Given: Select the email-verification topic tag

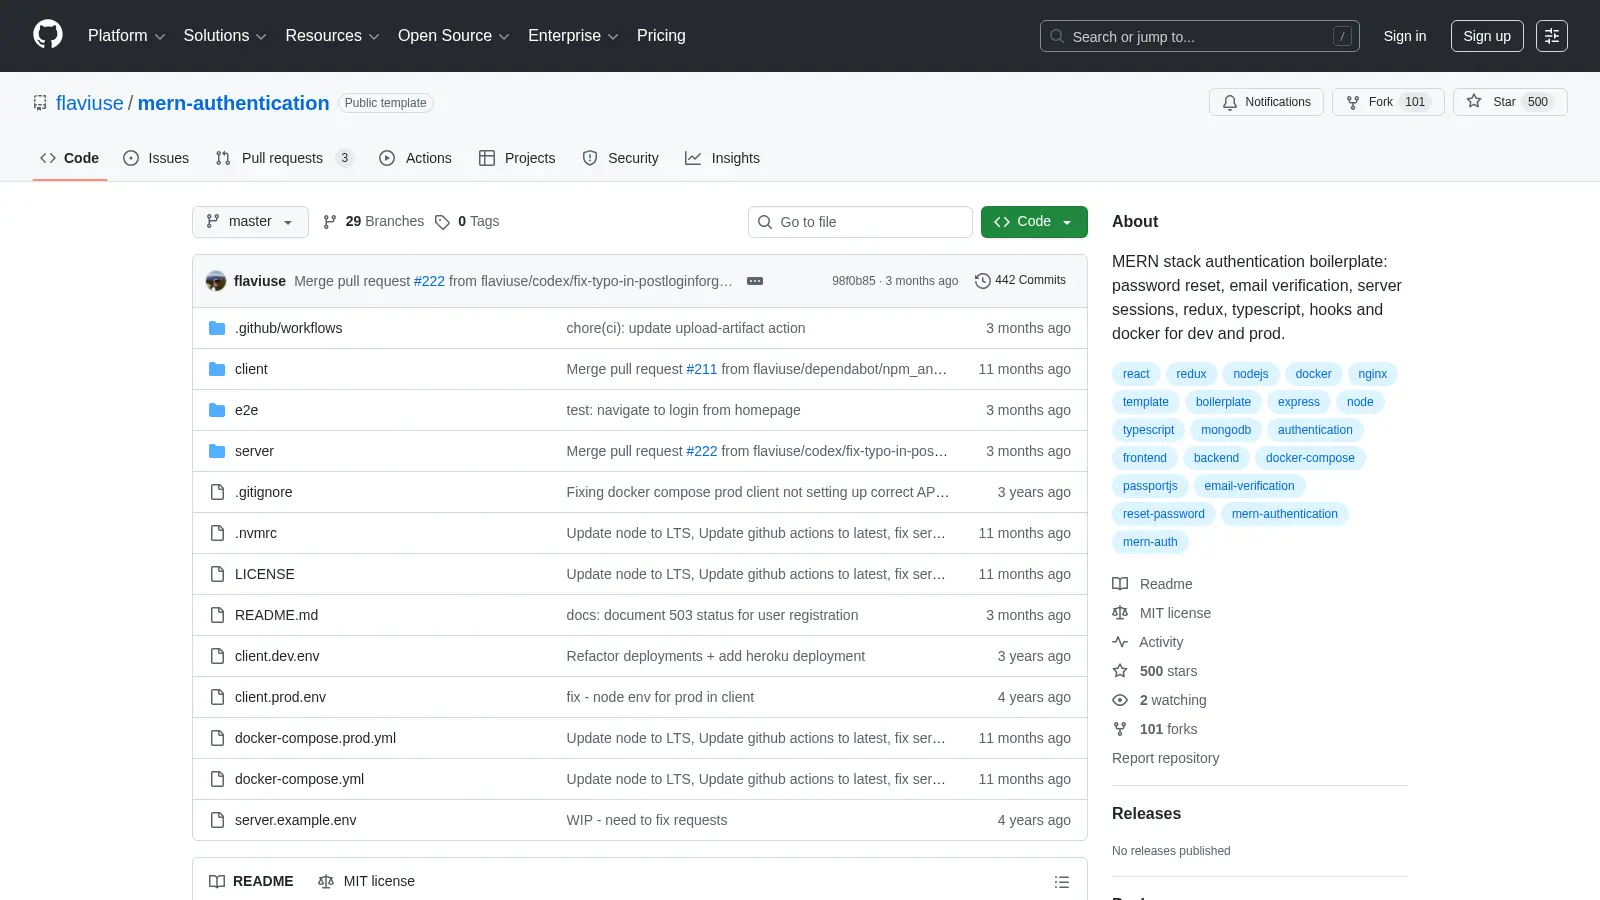Looking at the screenshot, I should point(1249,486).
